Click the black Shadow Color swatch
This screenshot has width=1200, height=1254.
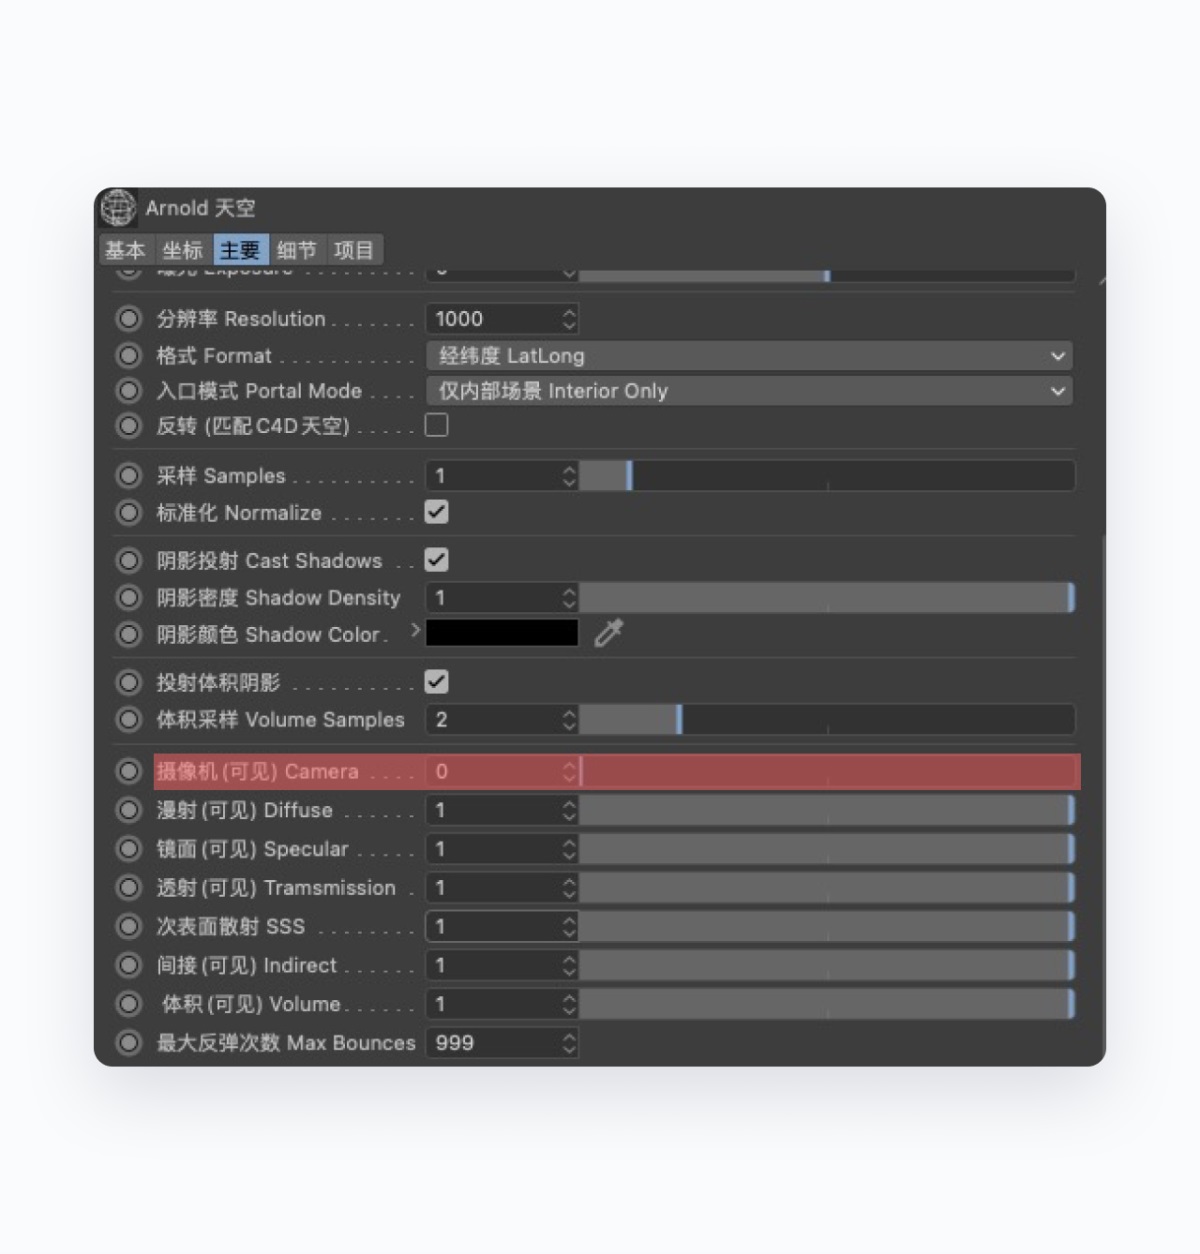pos(502,633)
